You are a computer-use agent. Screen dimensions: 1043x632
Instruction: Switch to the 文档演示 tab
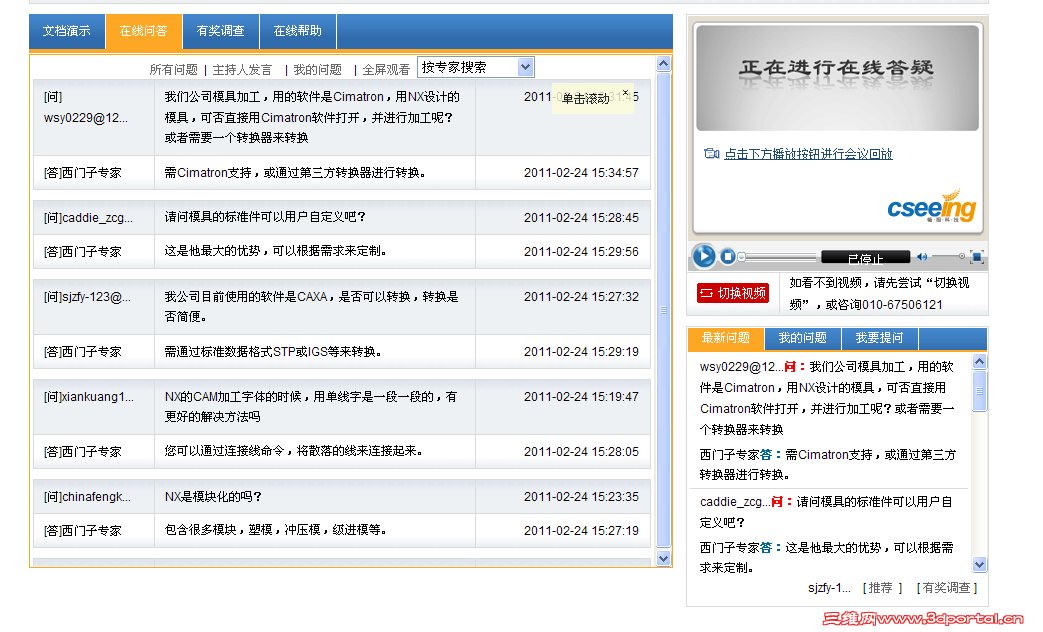[x=67, y=31]
